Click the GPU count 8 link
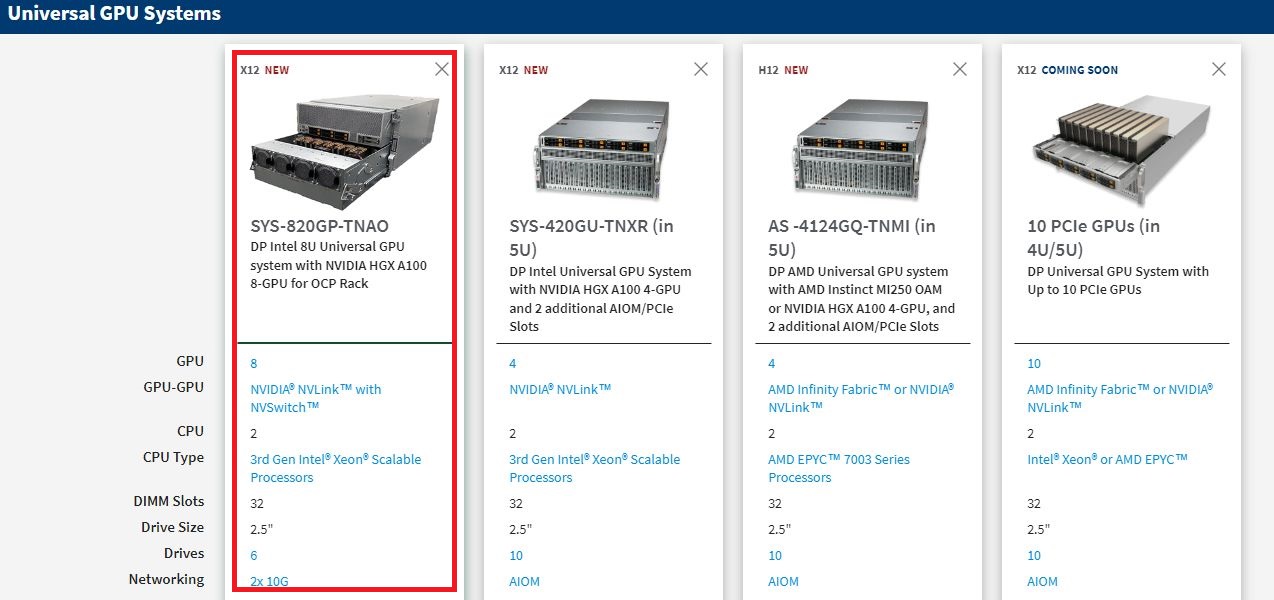Screen dimensions: 1274x600 point(254,363)
